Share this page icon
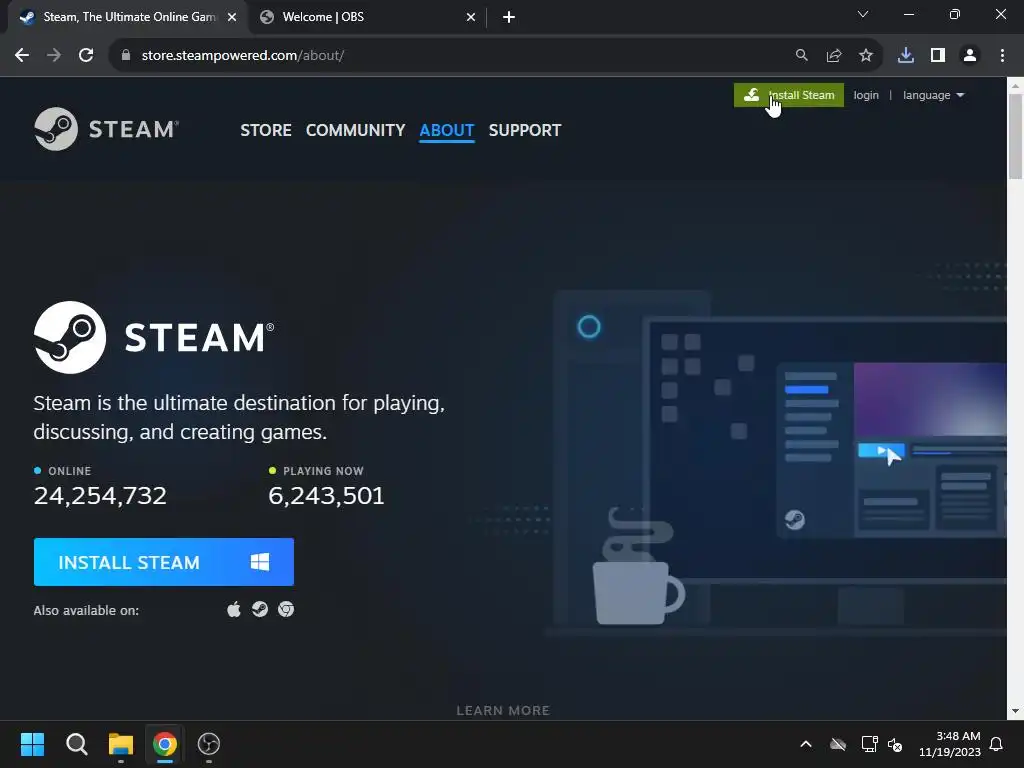1024x768 pixels. click(x=834, y=56)
